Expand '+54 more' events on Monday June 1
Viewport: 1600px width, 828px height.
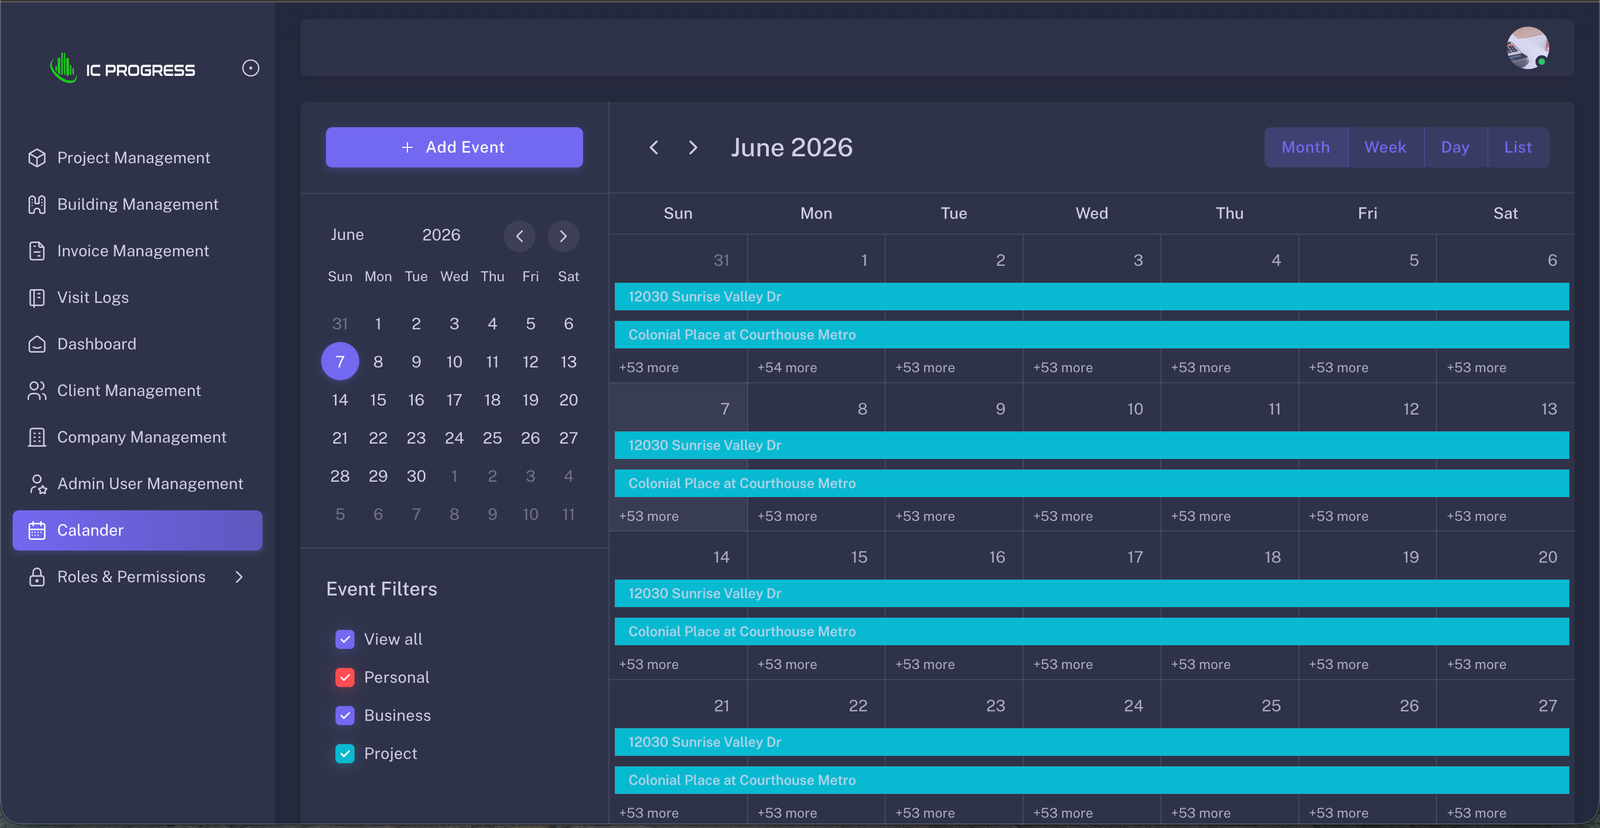click(x=787, y=368)
